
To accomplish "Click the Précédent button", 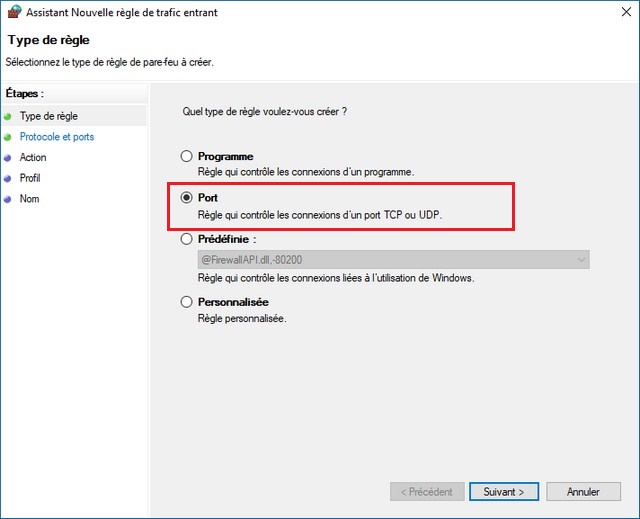I will pyautogui.click(x=427, y=492).
